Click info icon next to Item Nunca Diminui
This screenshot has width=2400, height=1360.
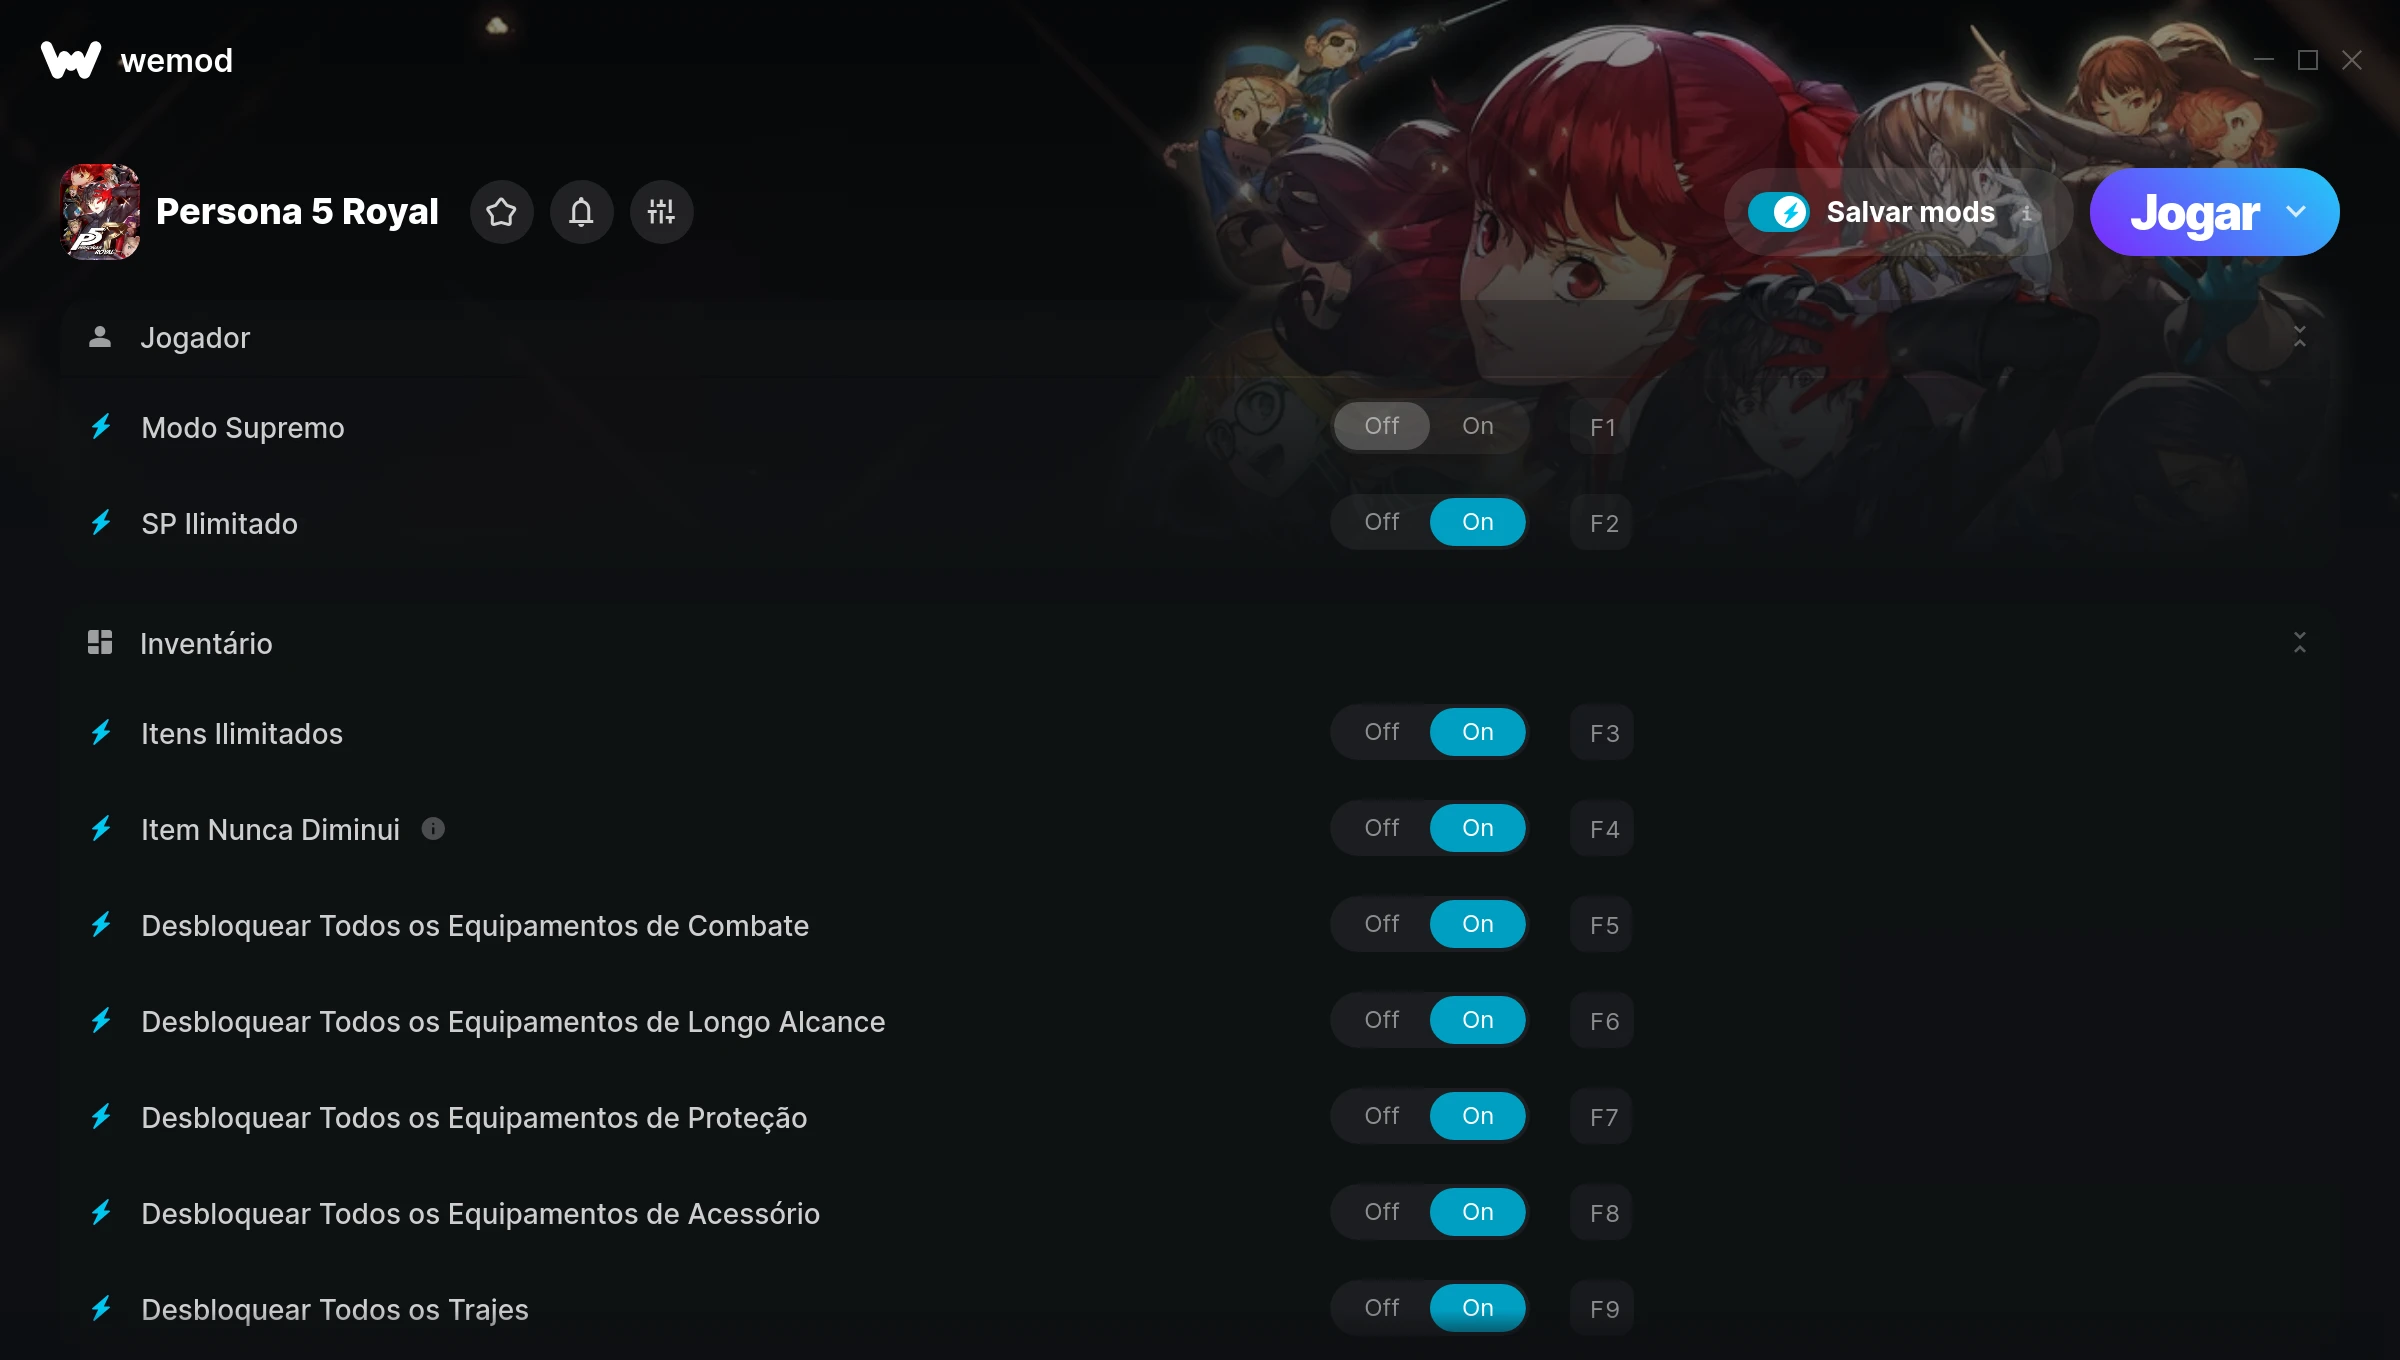point(433,829)
